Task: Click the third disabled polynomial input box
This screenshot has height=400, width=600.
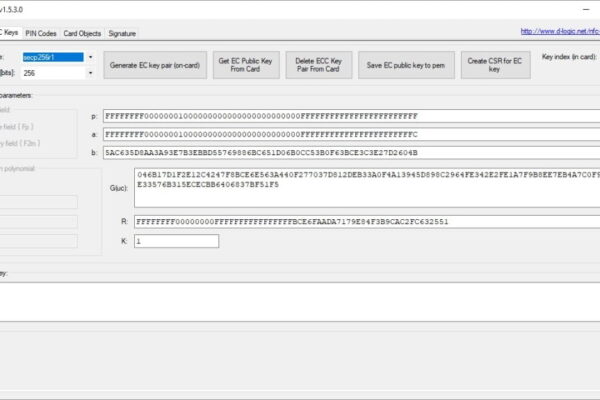Action: (x=38, y=241)
